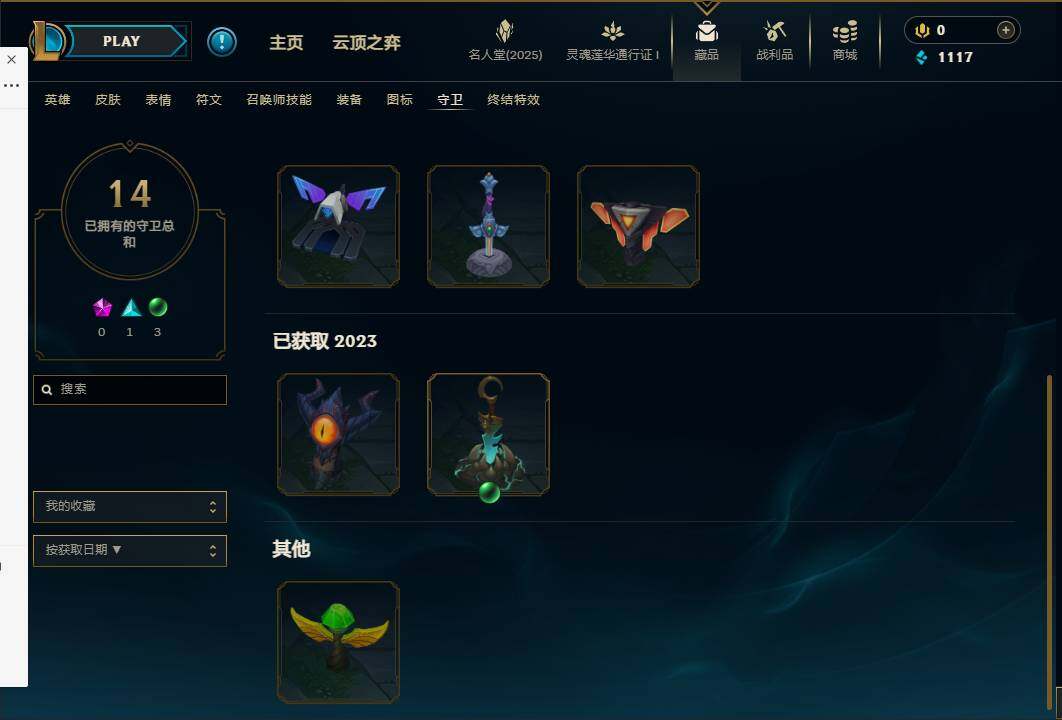Switch to the 皮肤 tab
The height and width of the screenshot is (720, 1062).
click(x=108, y=100)
